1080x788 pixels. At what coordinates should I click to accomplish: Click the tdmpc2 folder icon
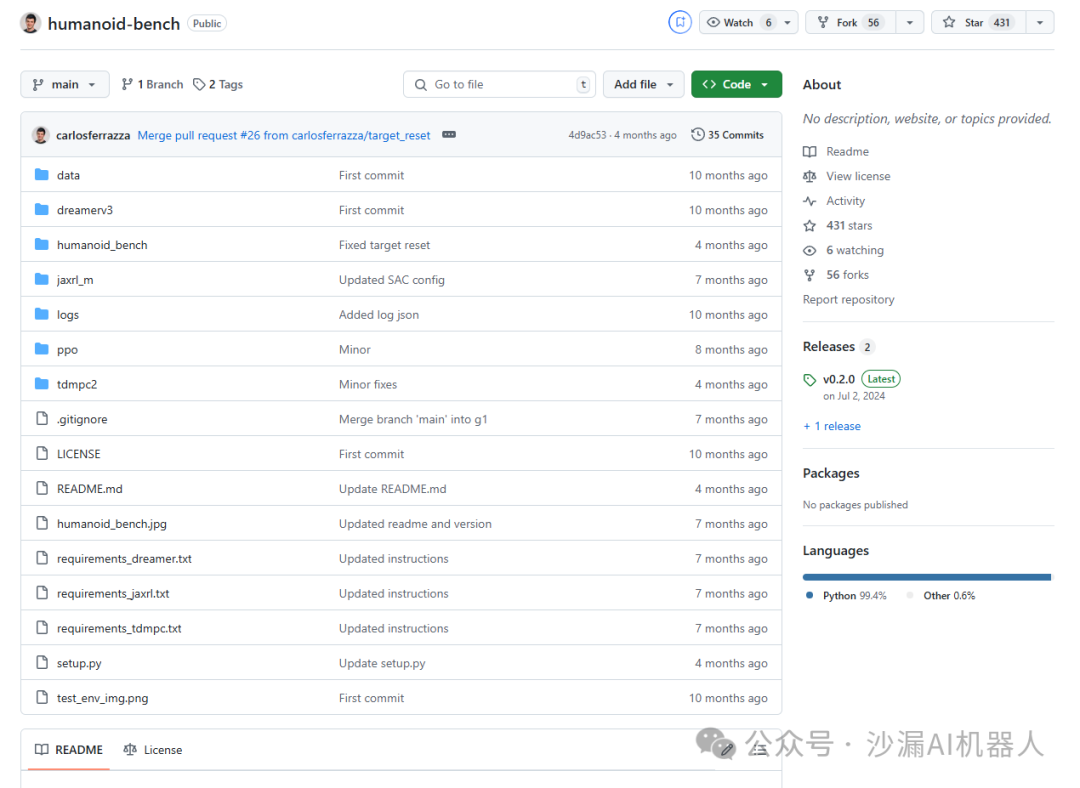[x=42, y=384]
